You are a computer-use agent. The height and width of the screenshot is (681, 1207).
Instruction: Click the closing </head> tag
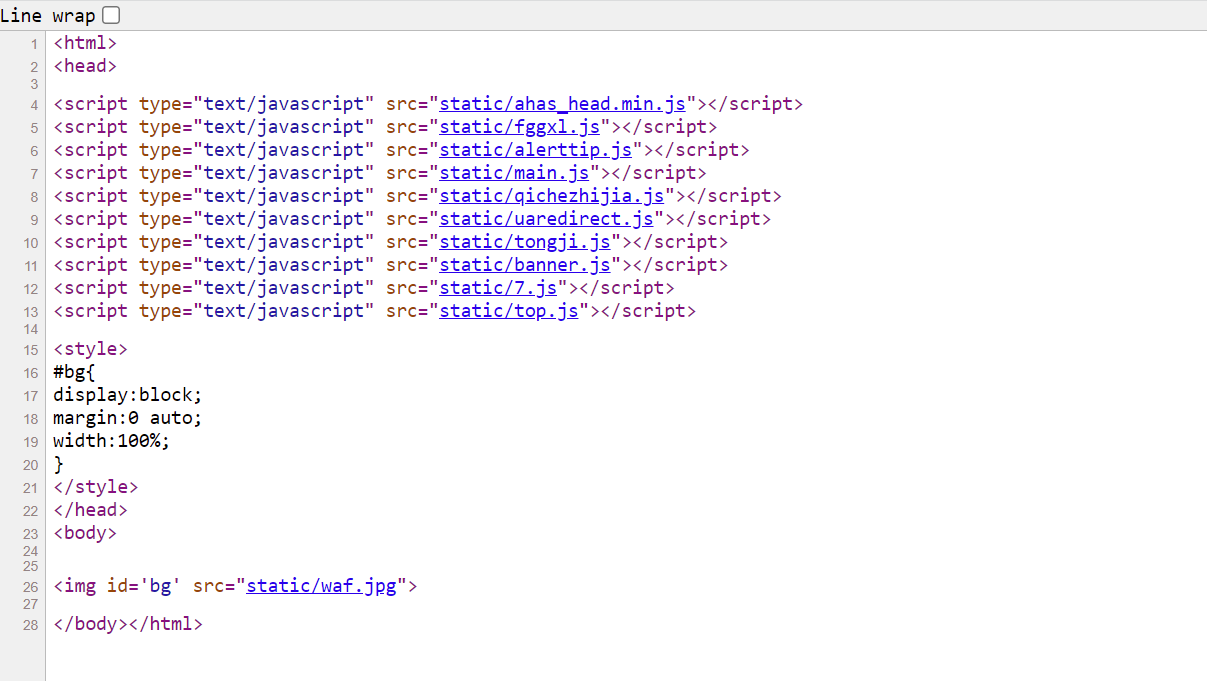point(90,510)
